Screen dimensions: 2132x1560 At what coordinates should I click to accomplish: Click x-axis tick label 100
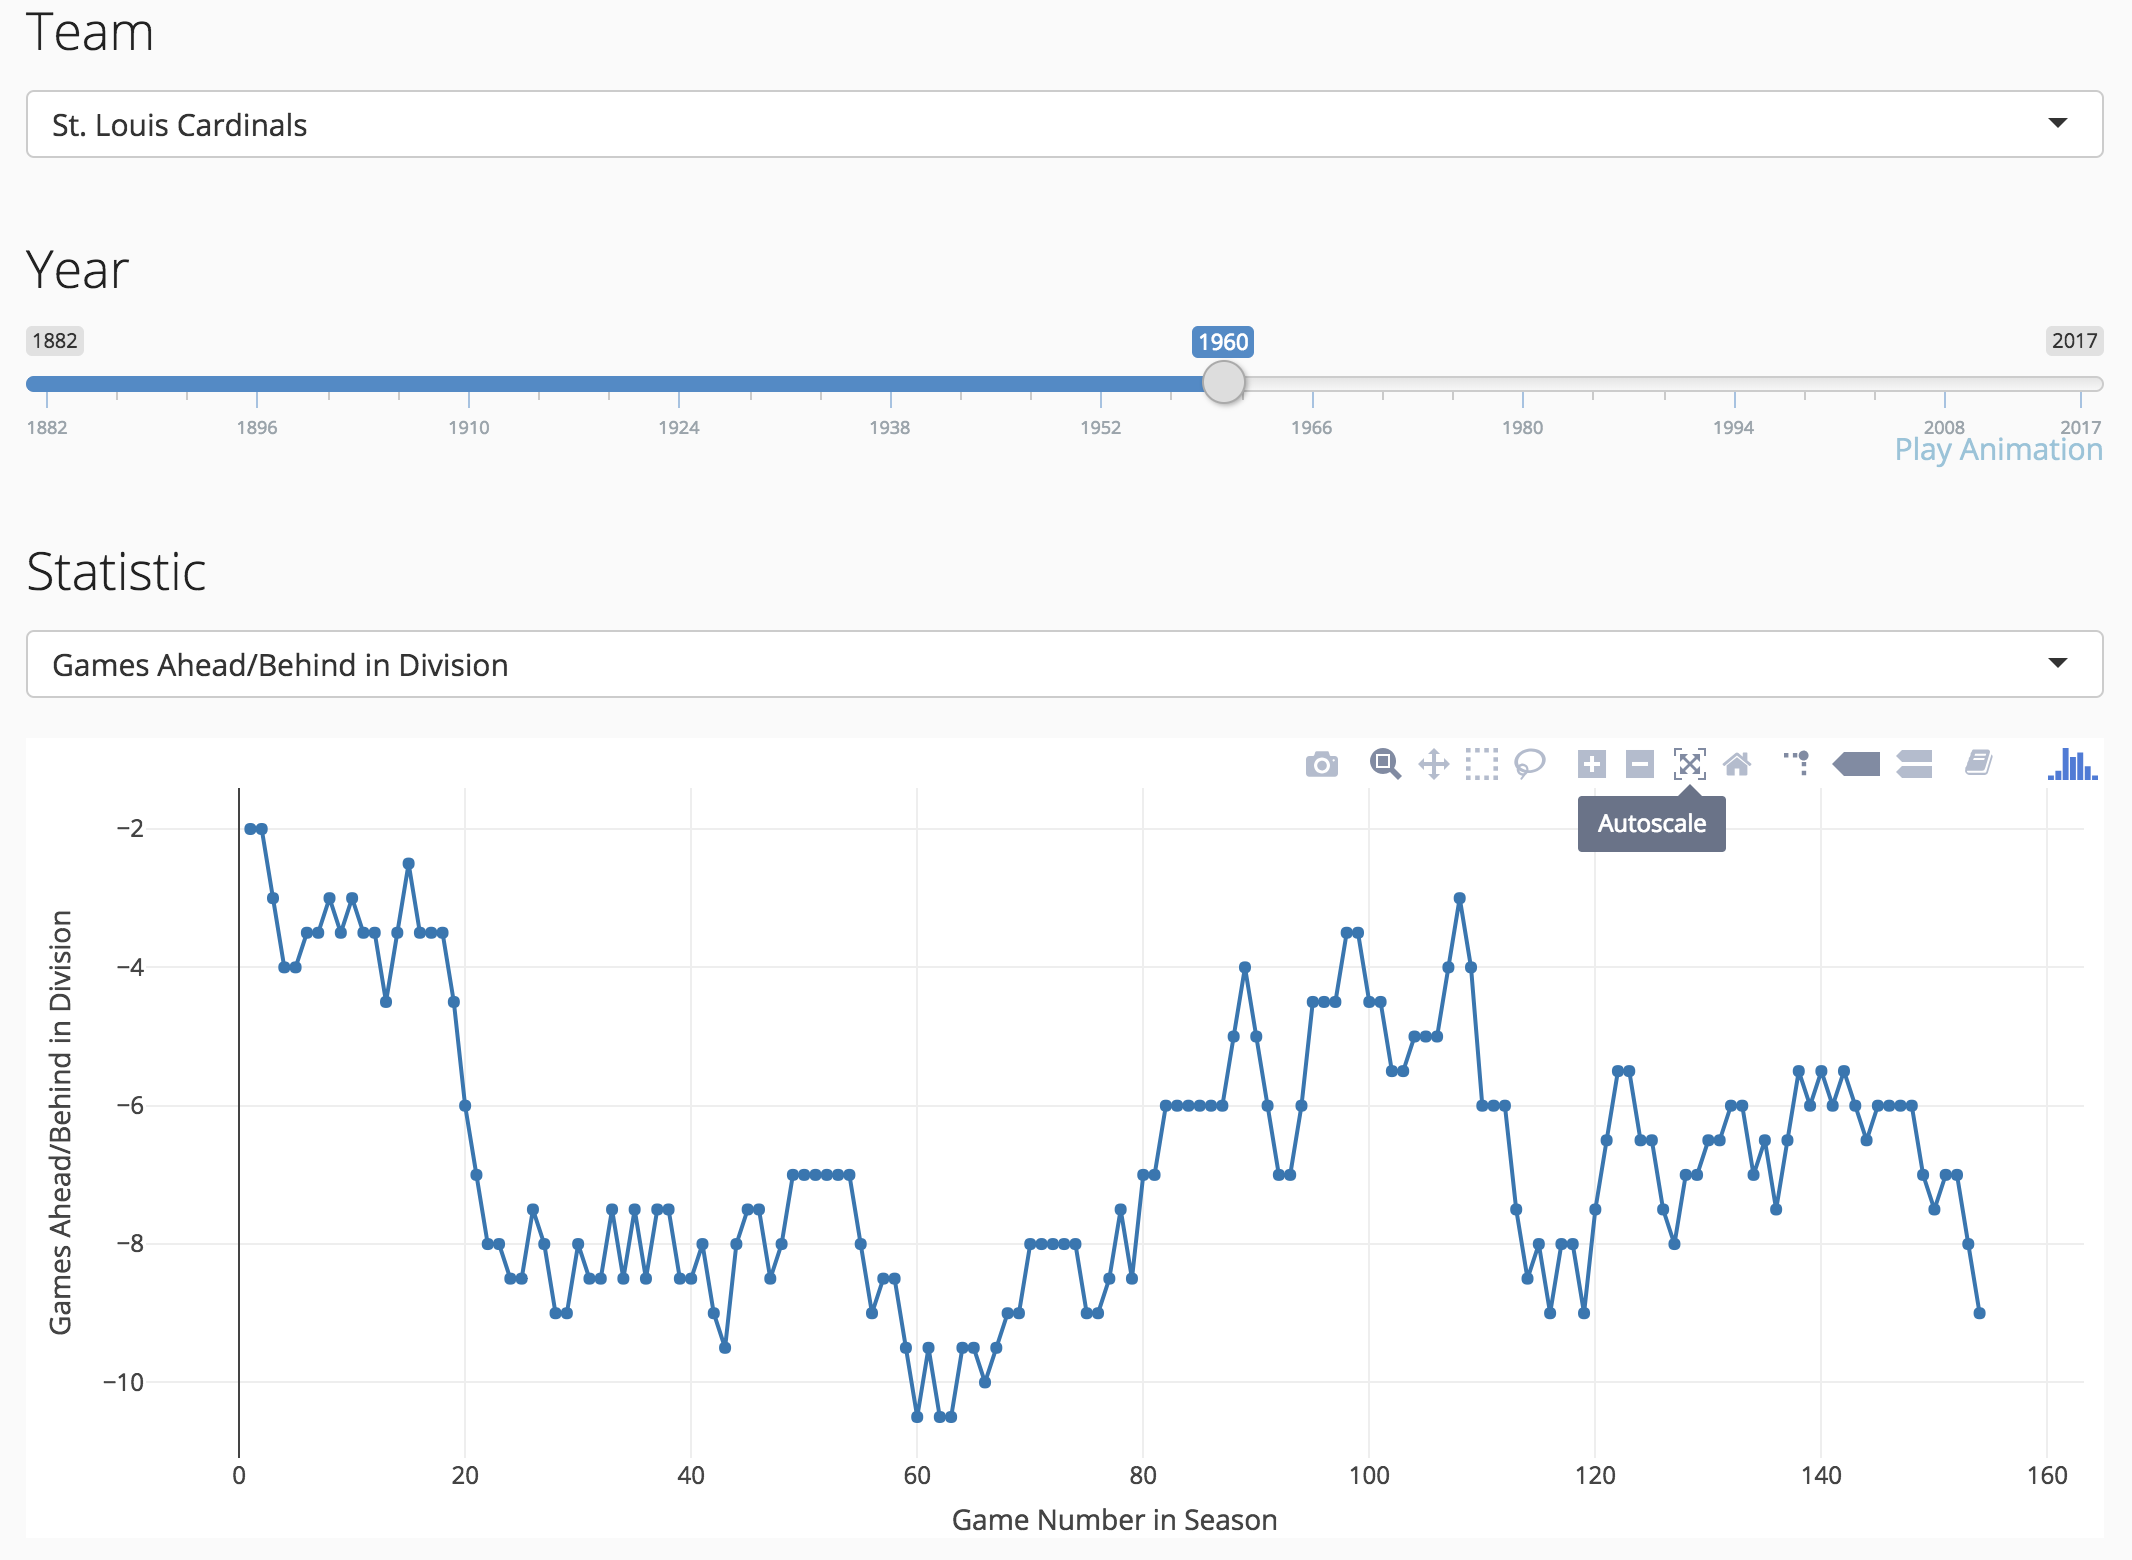tap(1369, 1475)
